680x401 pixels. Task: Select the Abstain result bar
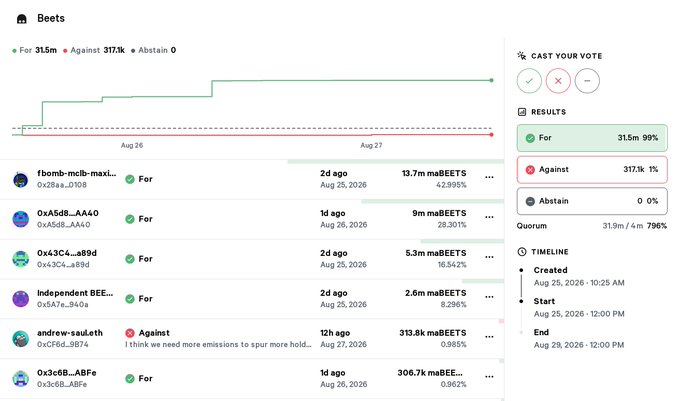point(592,201)
